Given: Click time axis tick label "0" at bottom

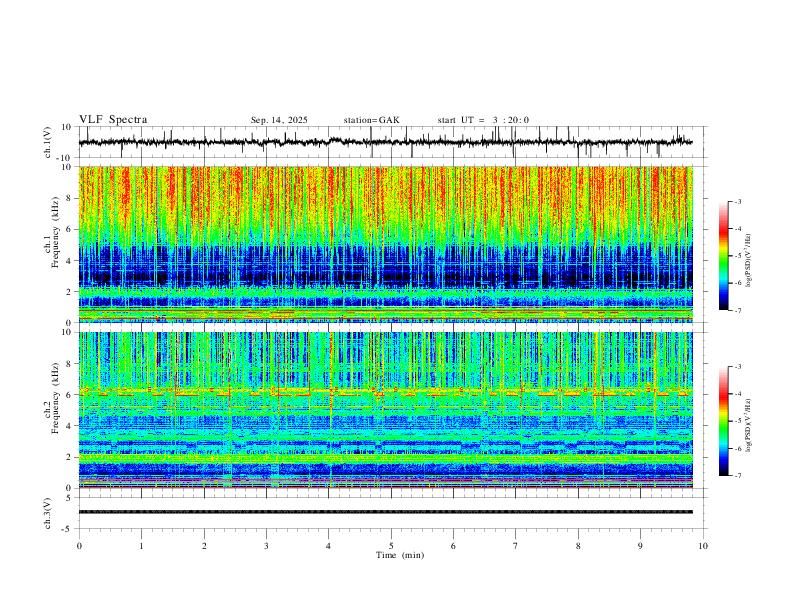Looking at the screenshot, I should (x=79, y=546).
